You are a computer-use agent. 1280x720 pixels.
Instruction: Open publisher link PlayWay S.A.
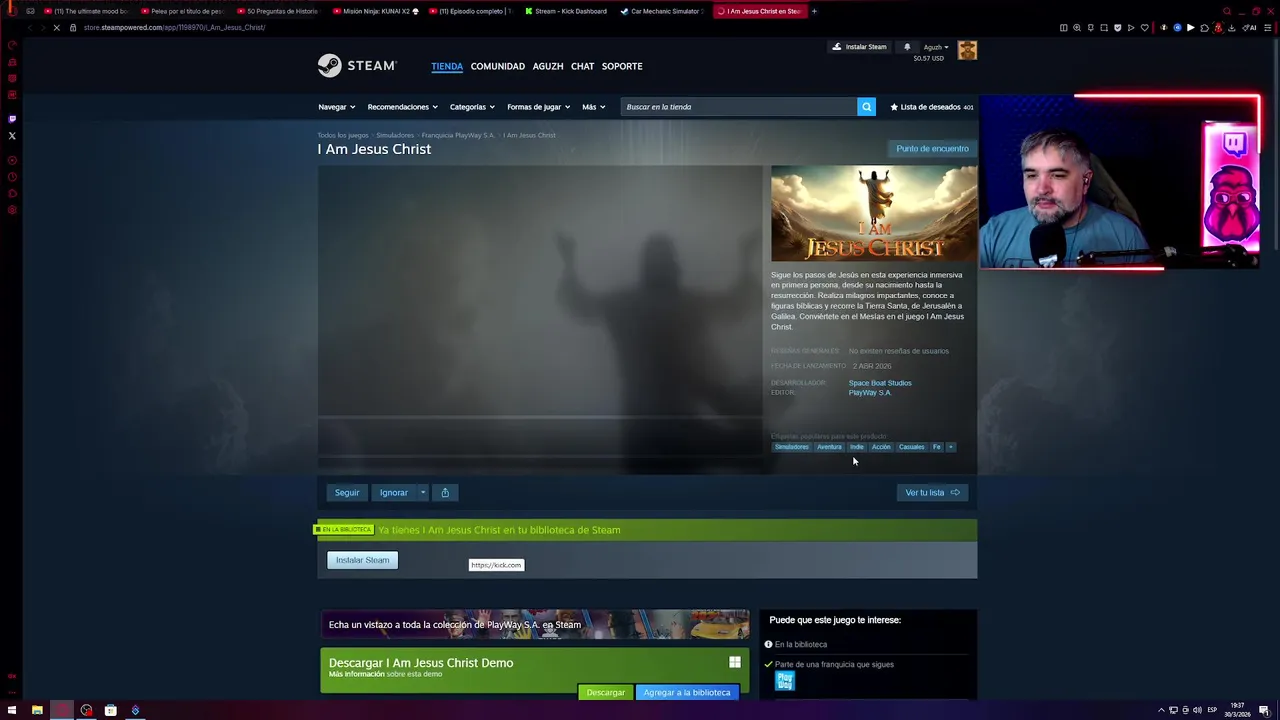pos(869,393)
